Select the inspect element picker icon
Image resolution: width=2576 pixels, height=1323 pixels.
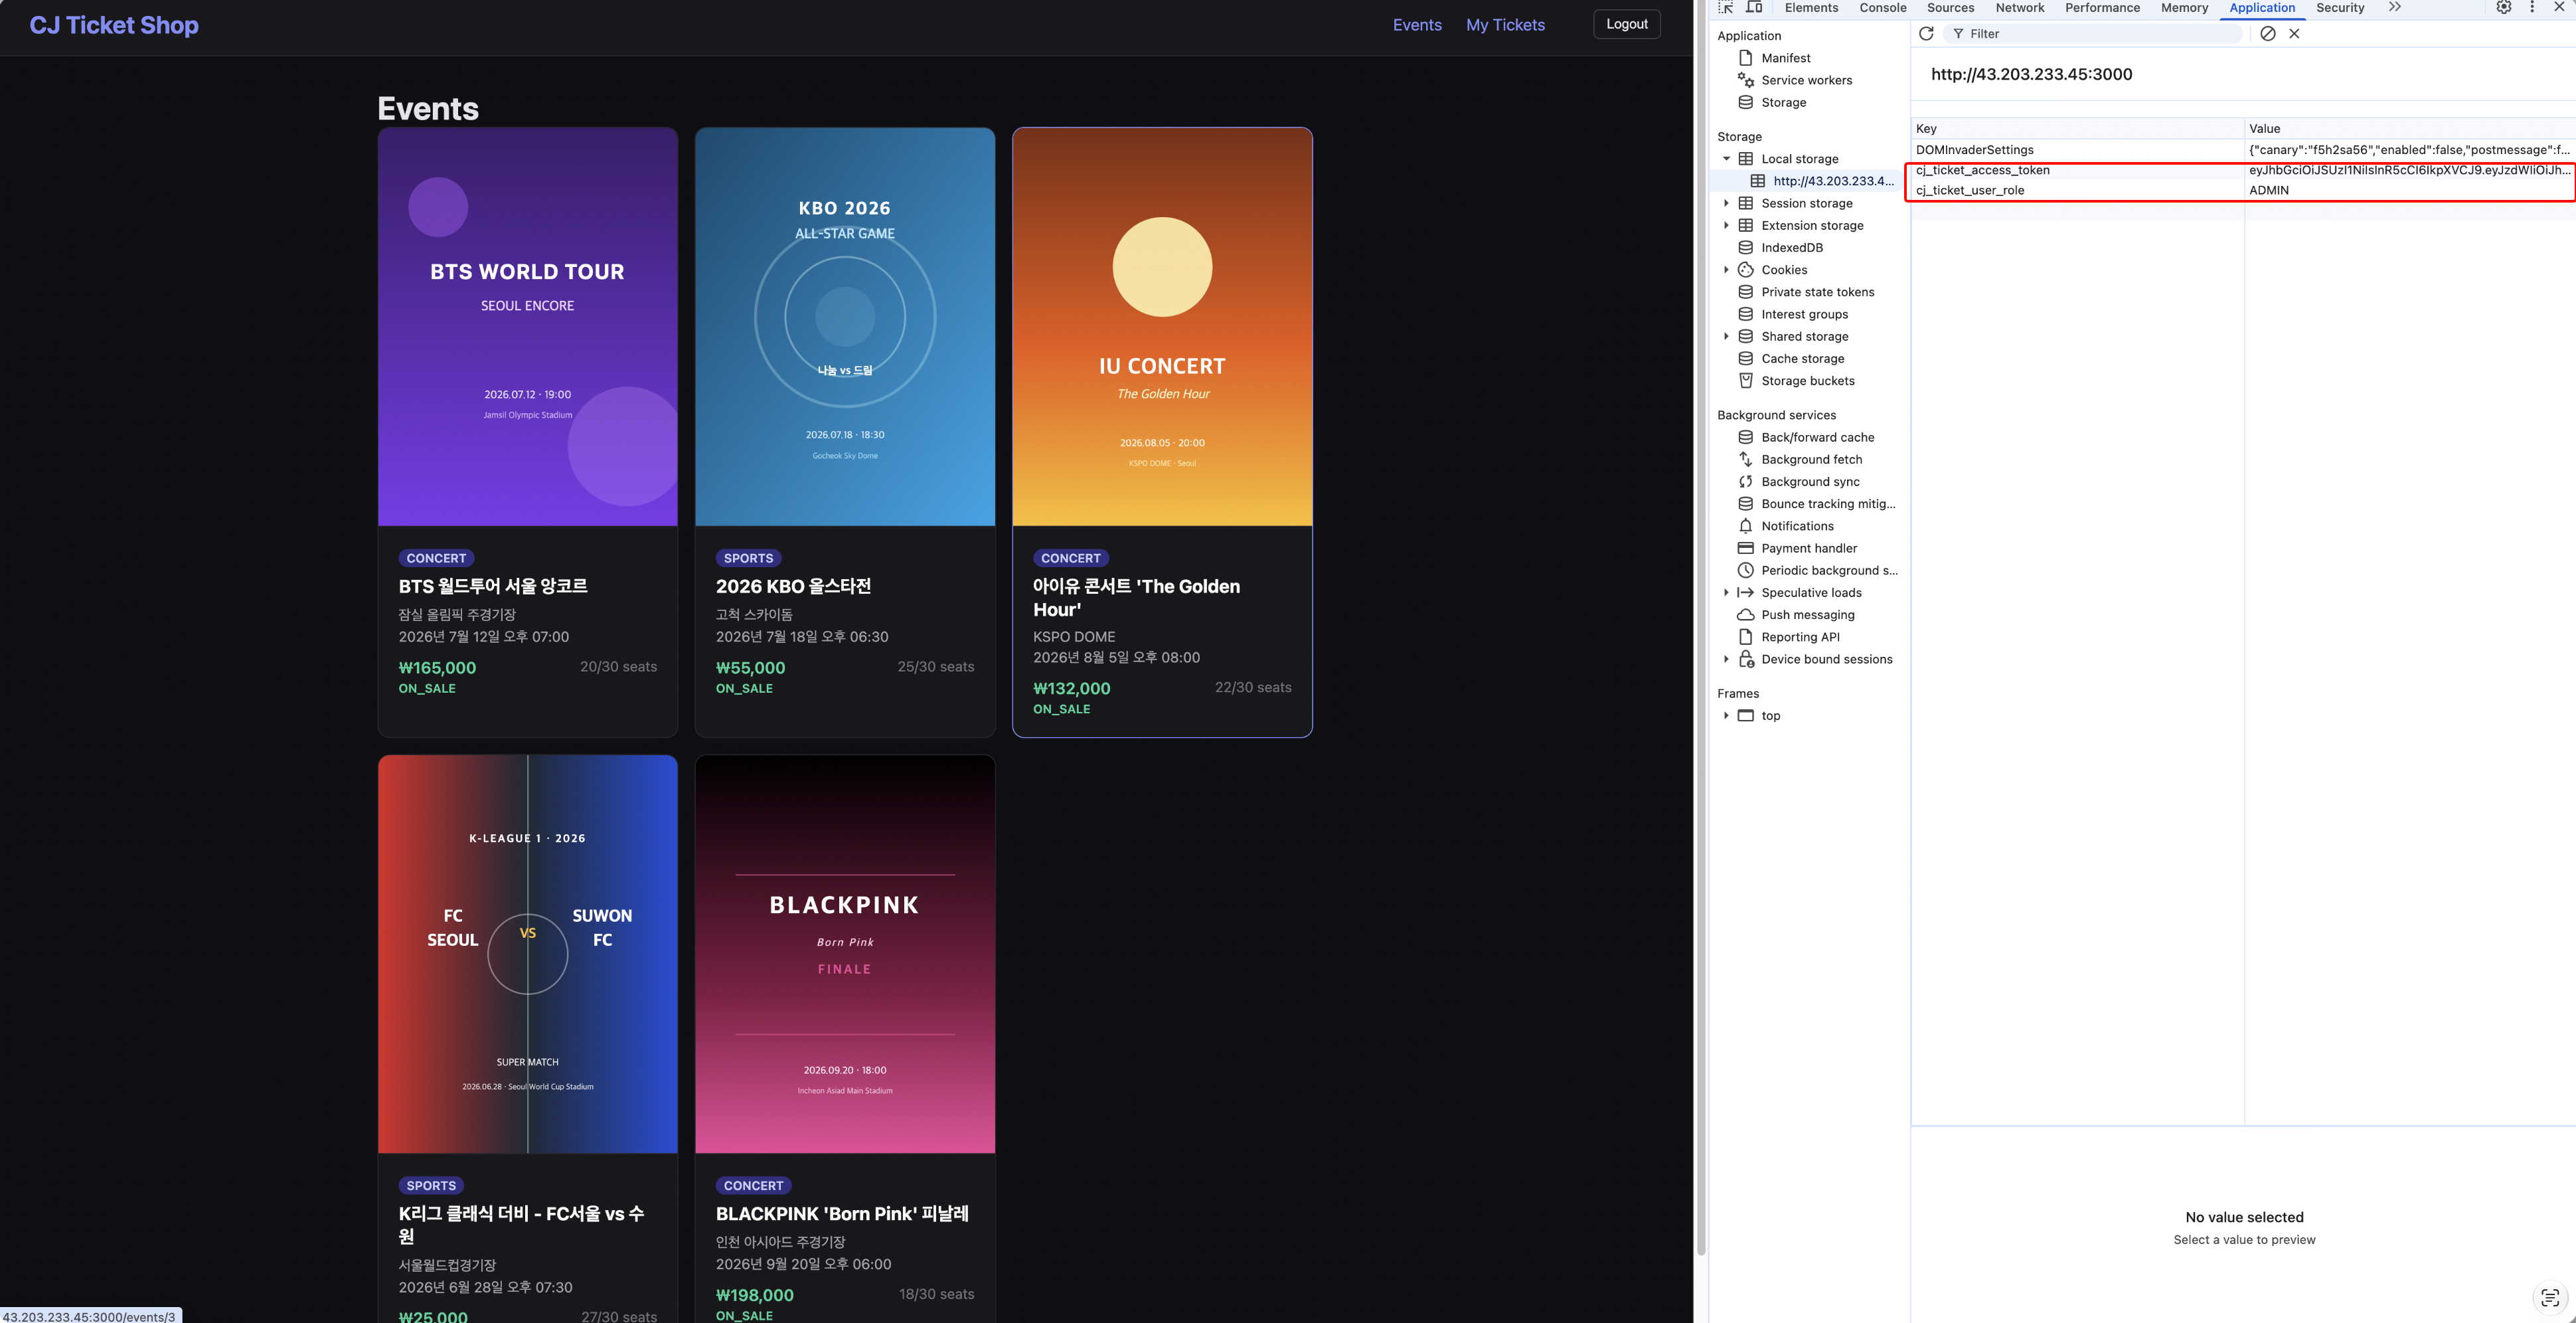click(1725, 8)
